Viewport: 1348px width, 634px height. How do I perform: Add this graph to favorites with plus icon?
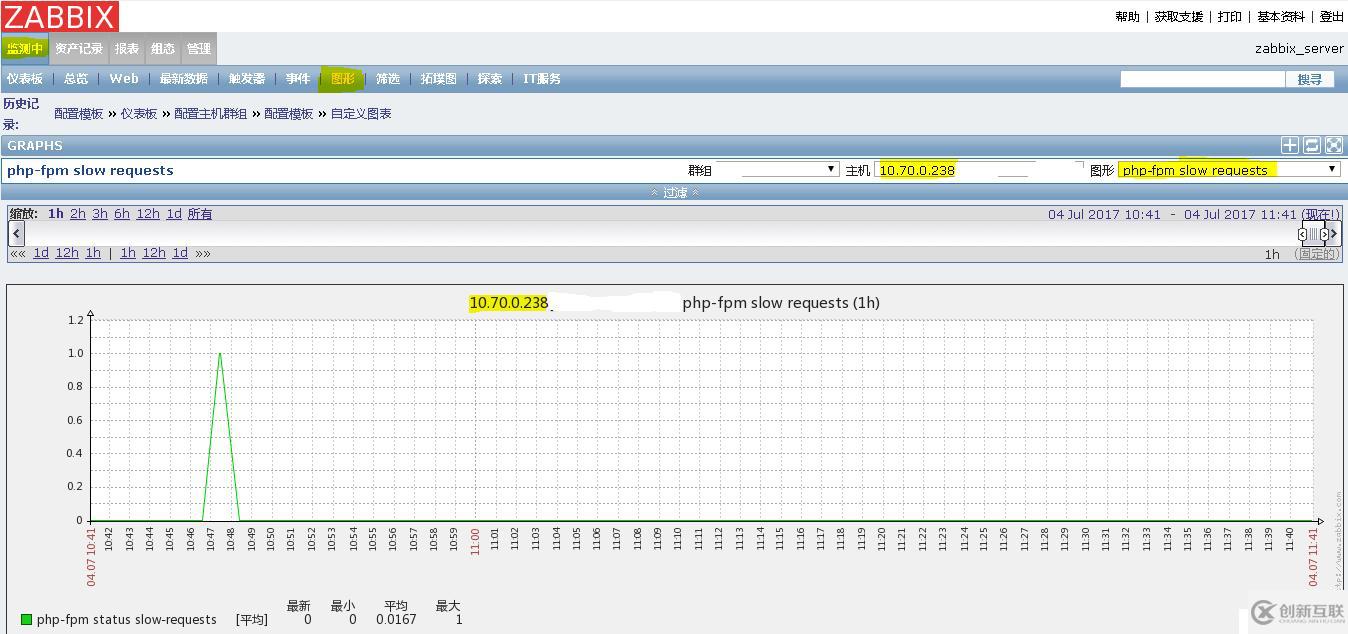click(1290, 145)
